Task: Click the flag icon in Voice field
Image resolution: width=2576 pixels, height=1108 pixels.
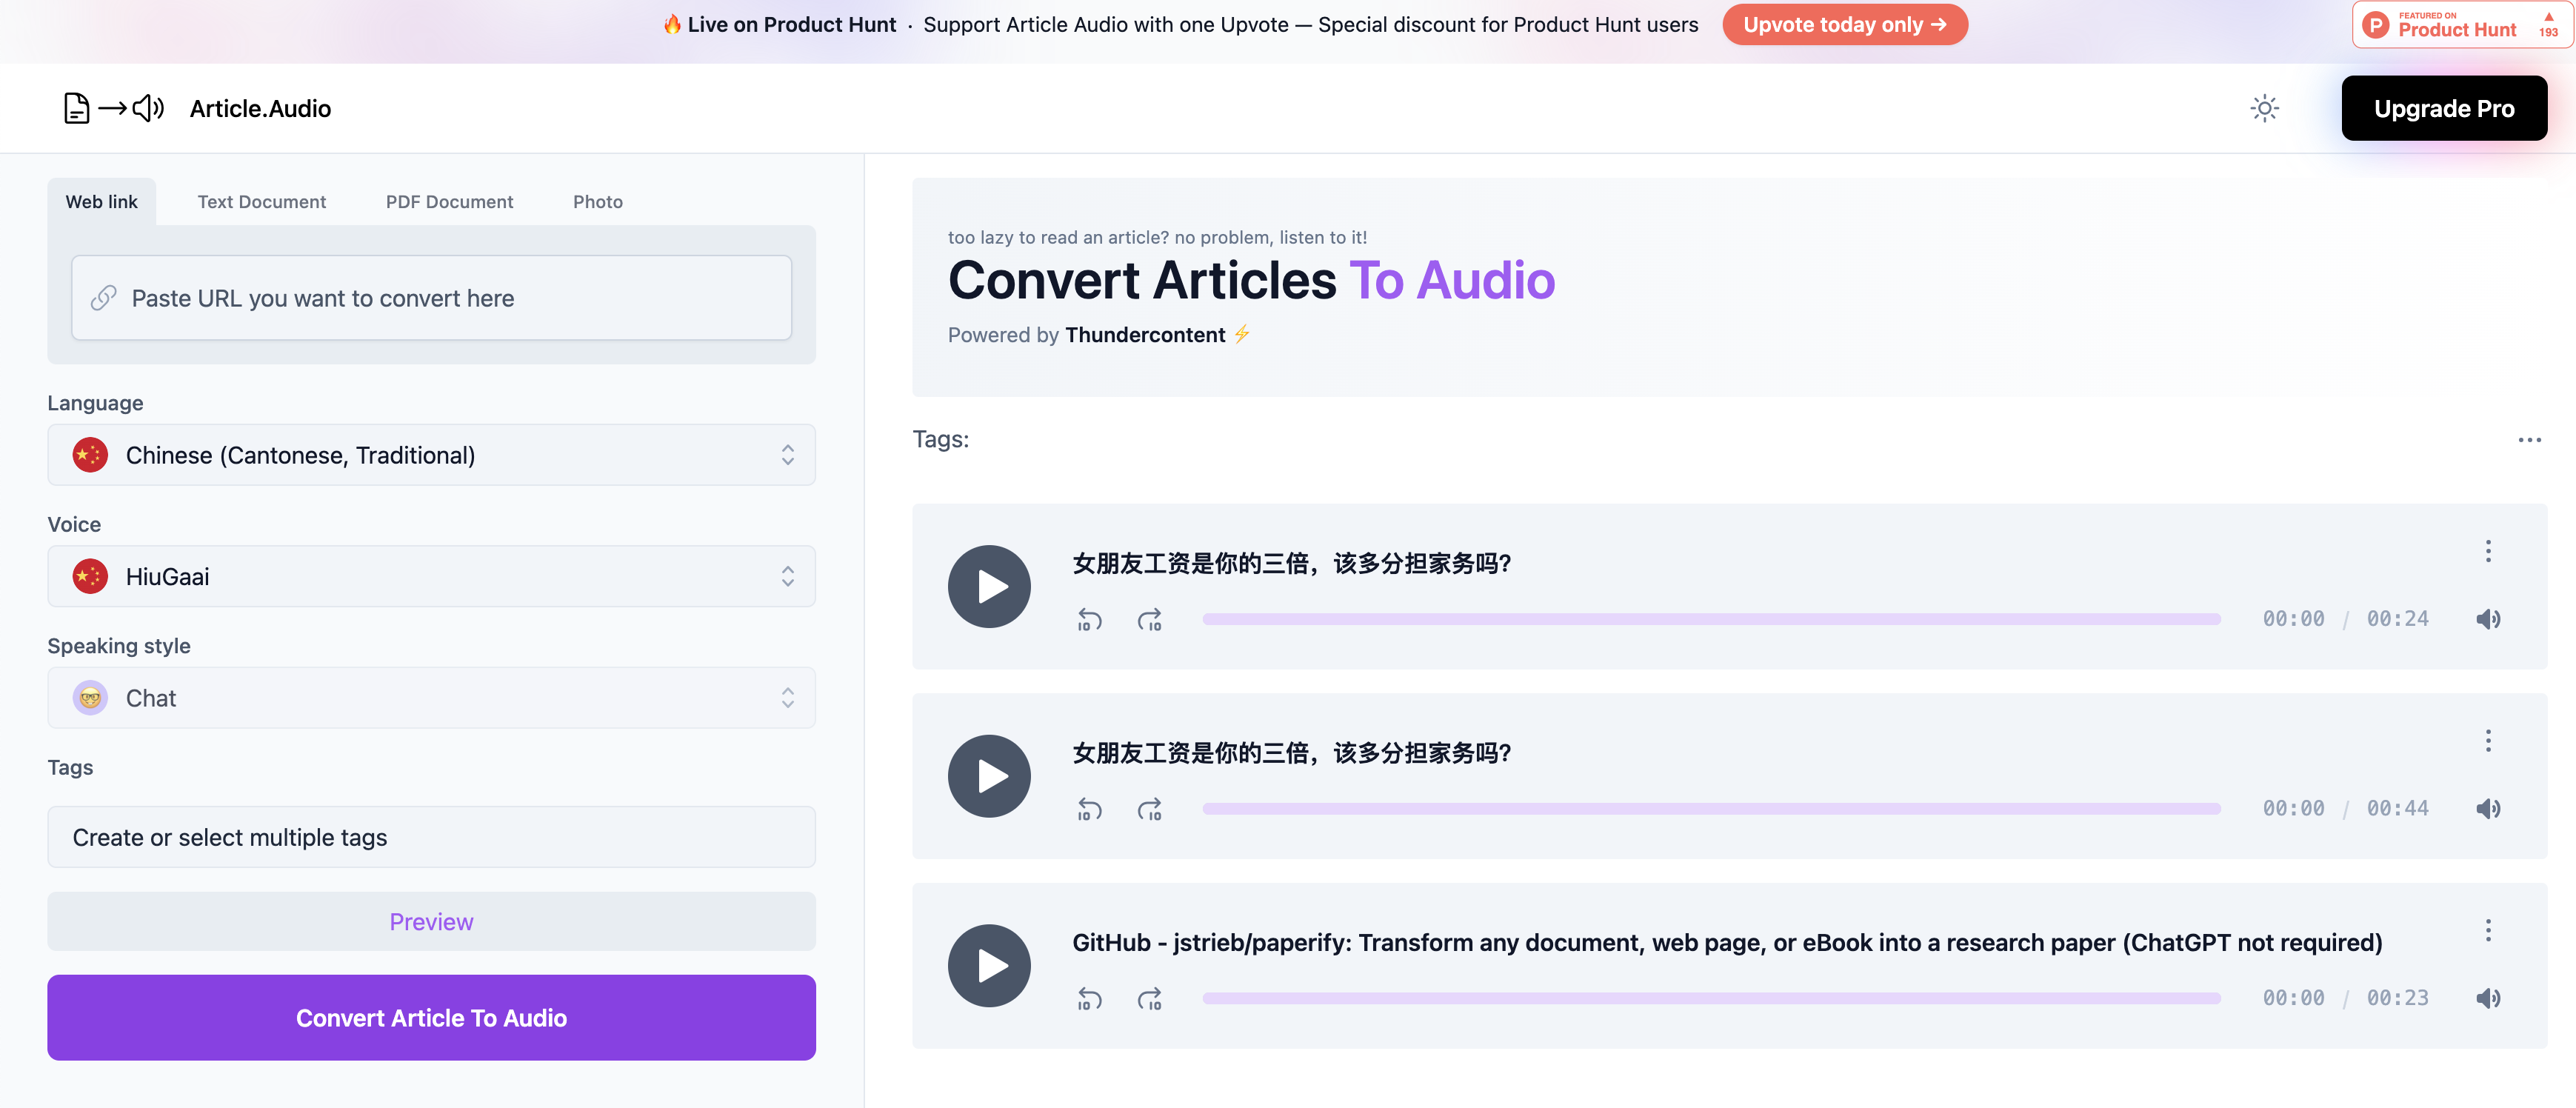Action: (x=90, y=576)
